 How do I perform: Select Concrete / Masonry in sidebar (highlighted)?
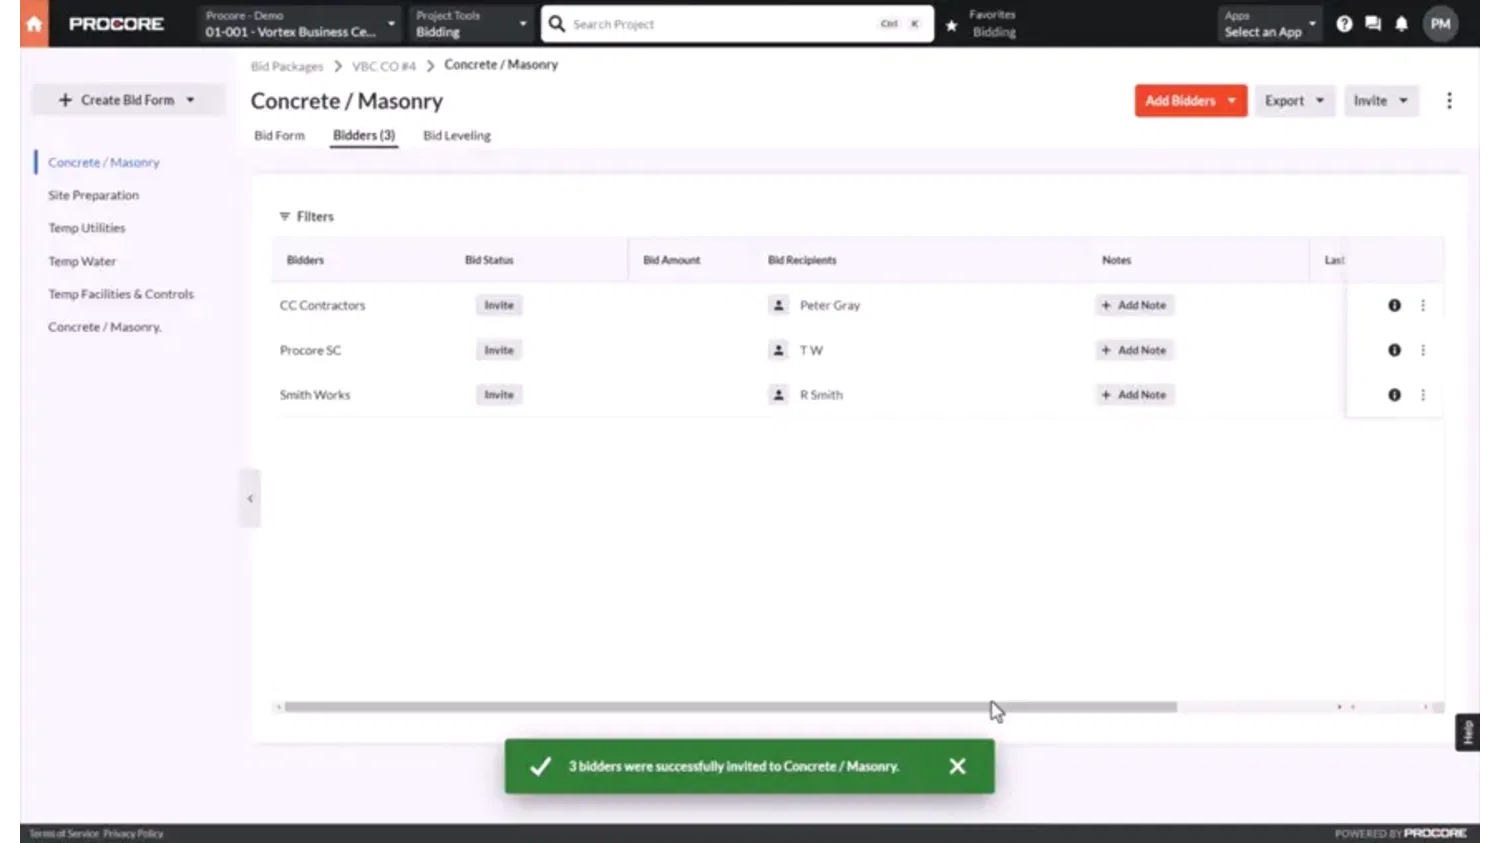click(104, 162)
